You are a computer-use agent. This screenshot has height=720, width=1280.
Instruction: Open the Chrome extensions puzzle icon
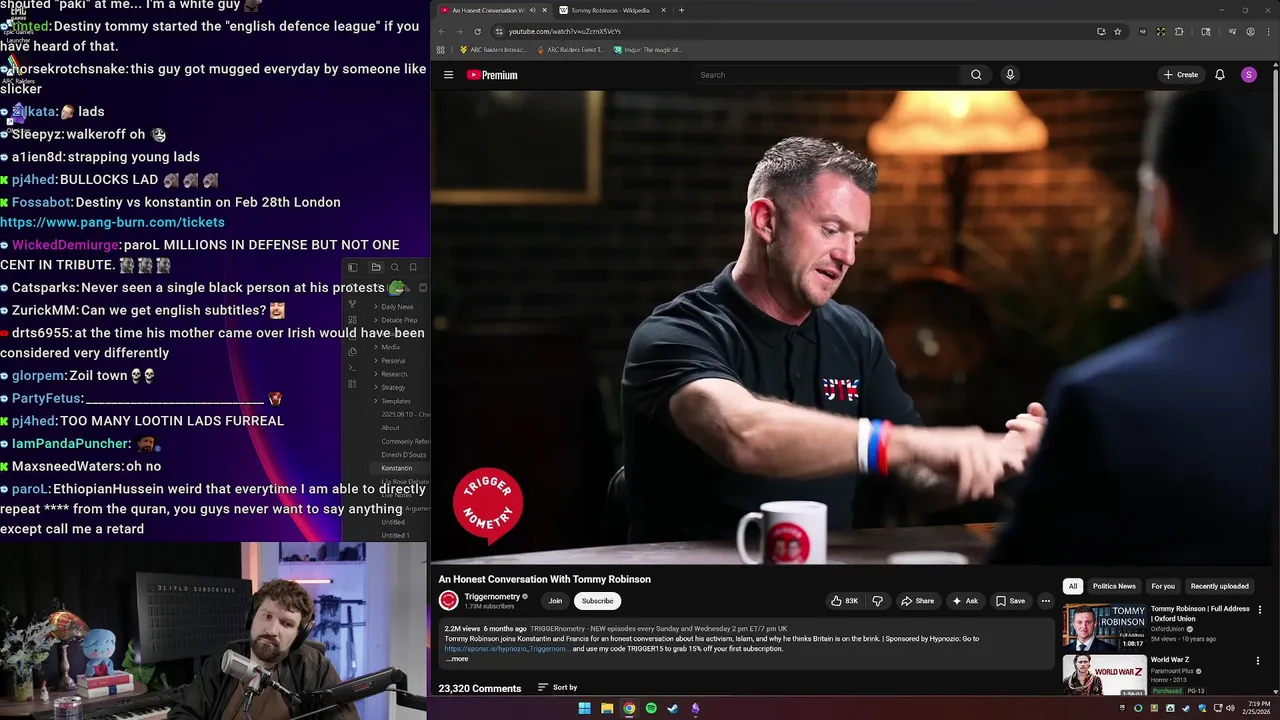[x=1179, y=31]
